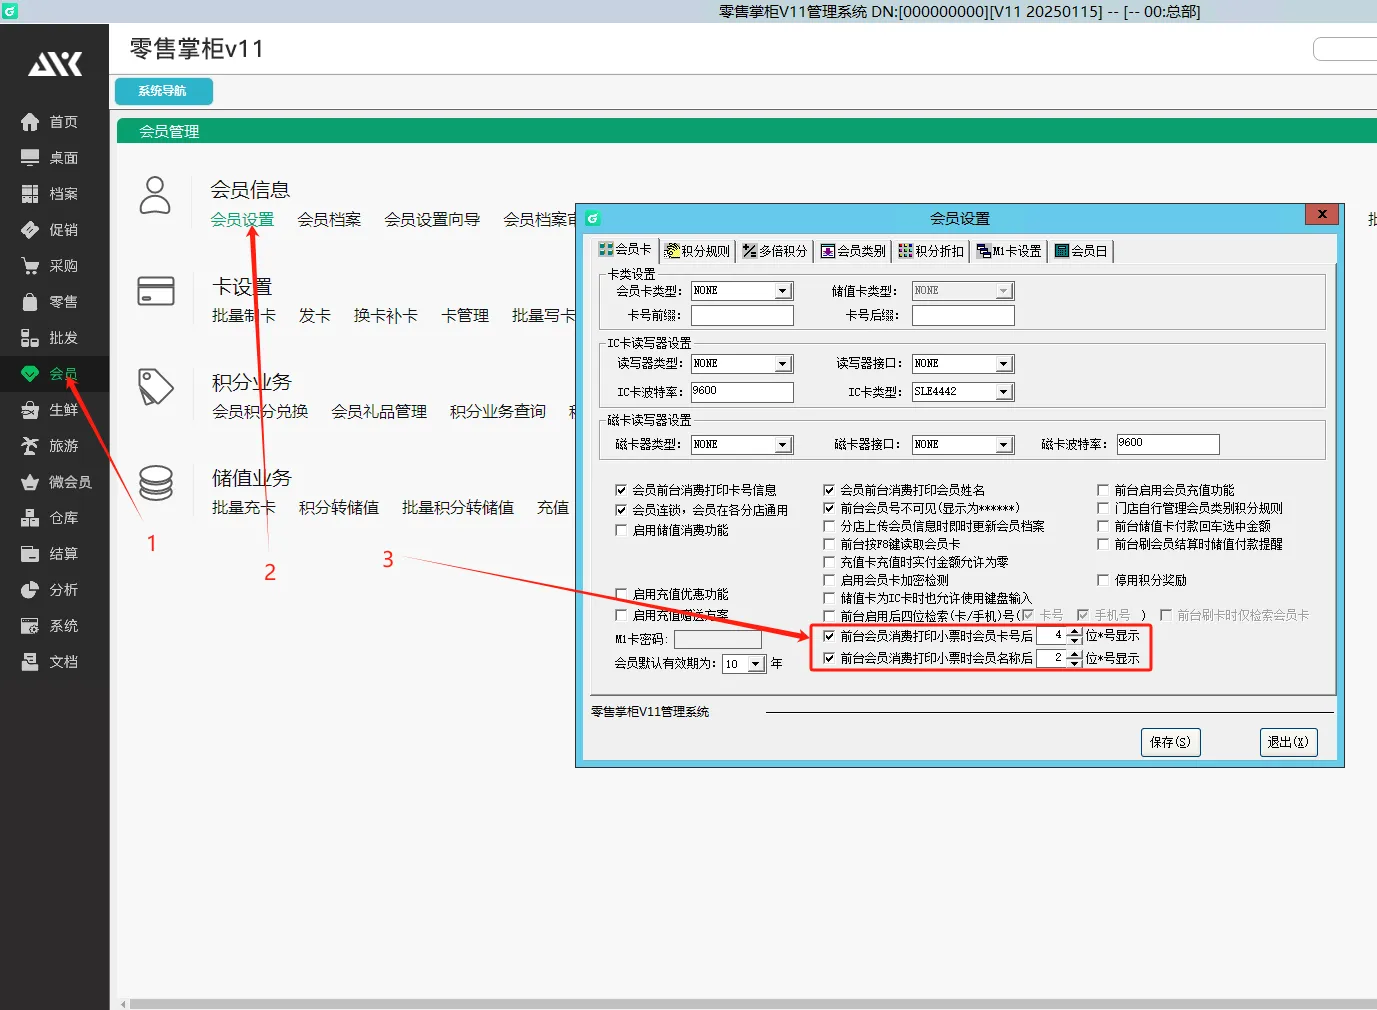The image size is (1377, 1010).
Task: Expand the 会员默认有效期 dropdown
Action: 756,664
